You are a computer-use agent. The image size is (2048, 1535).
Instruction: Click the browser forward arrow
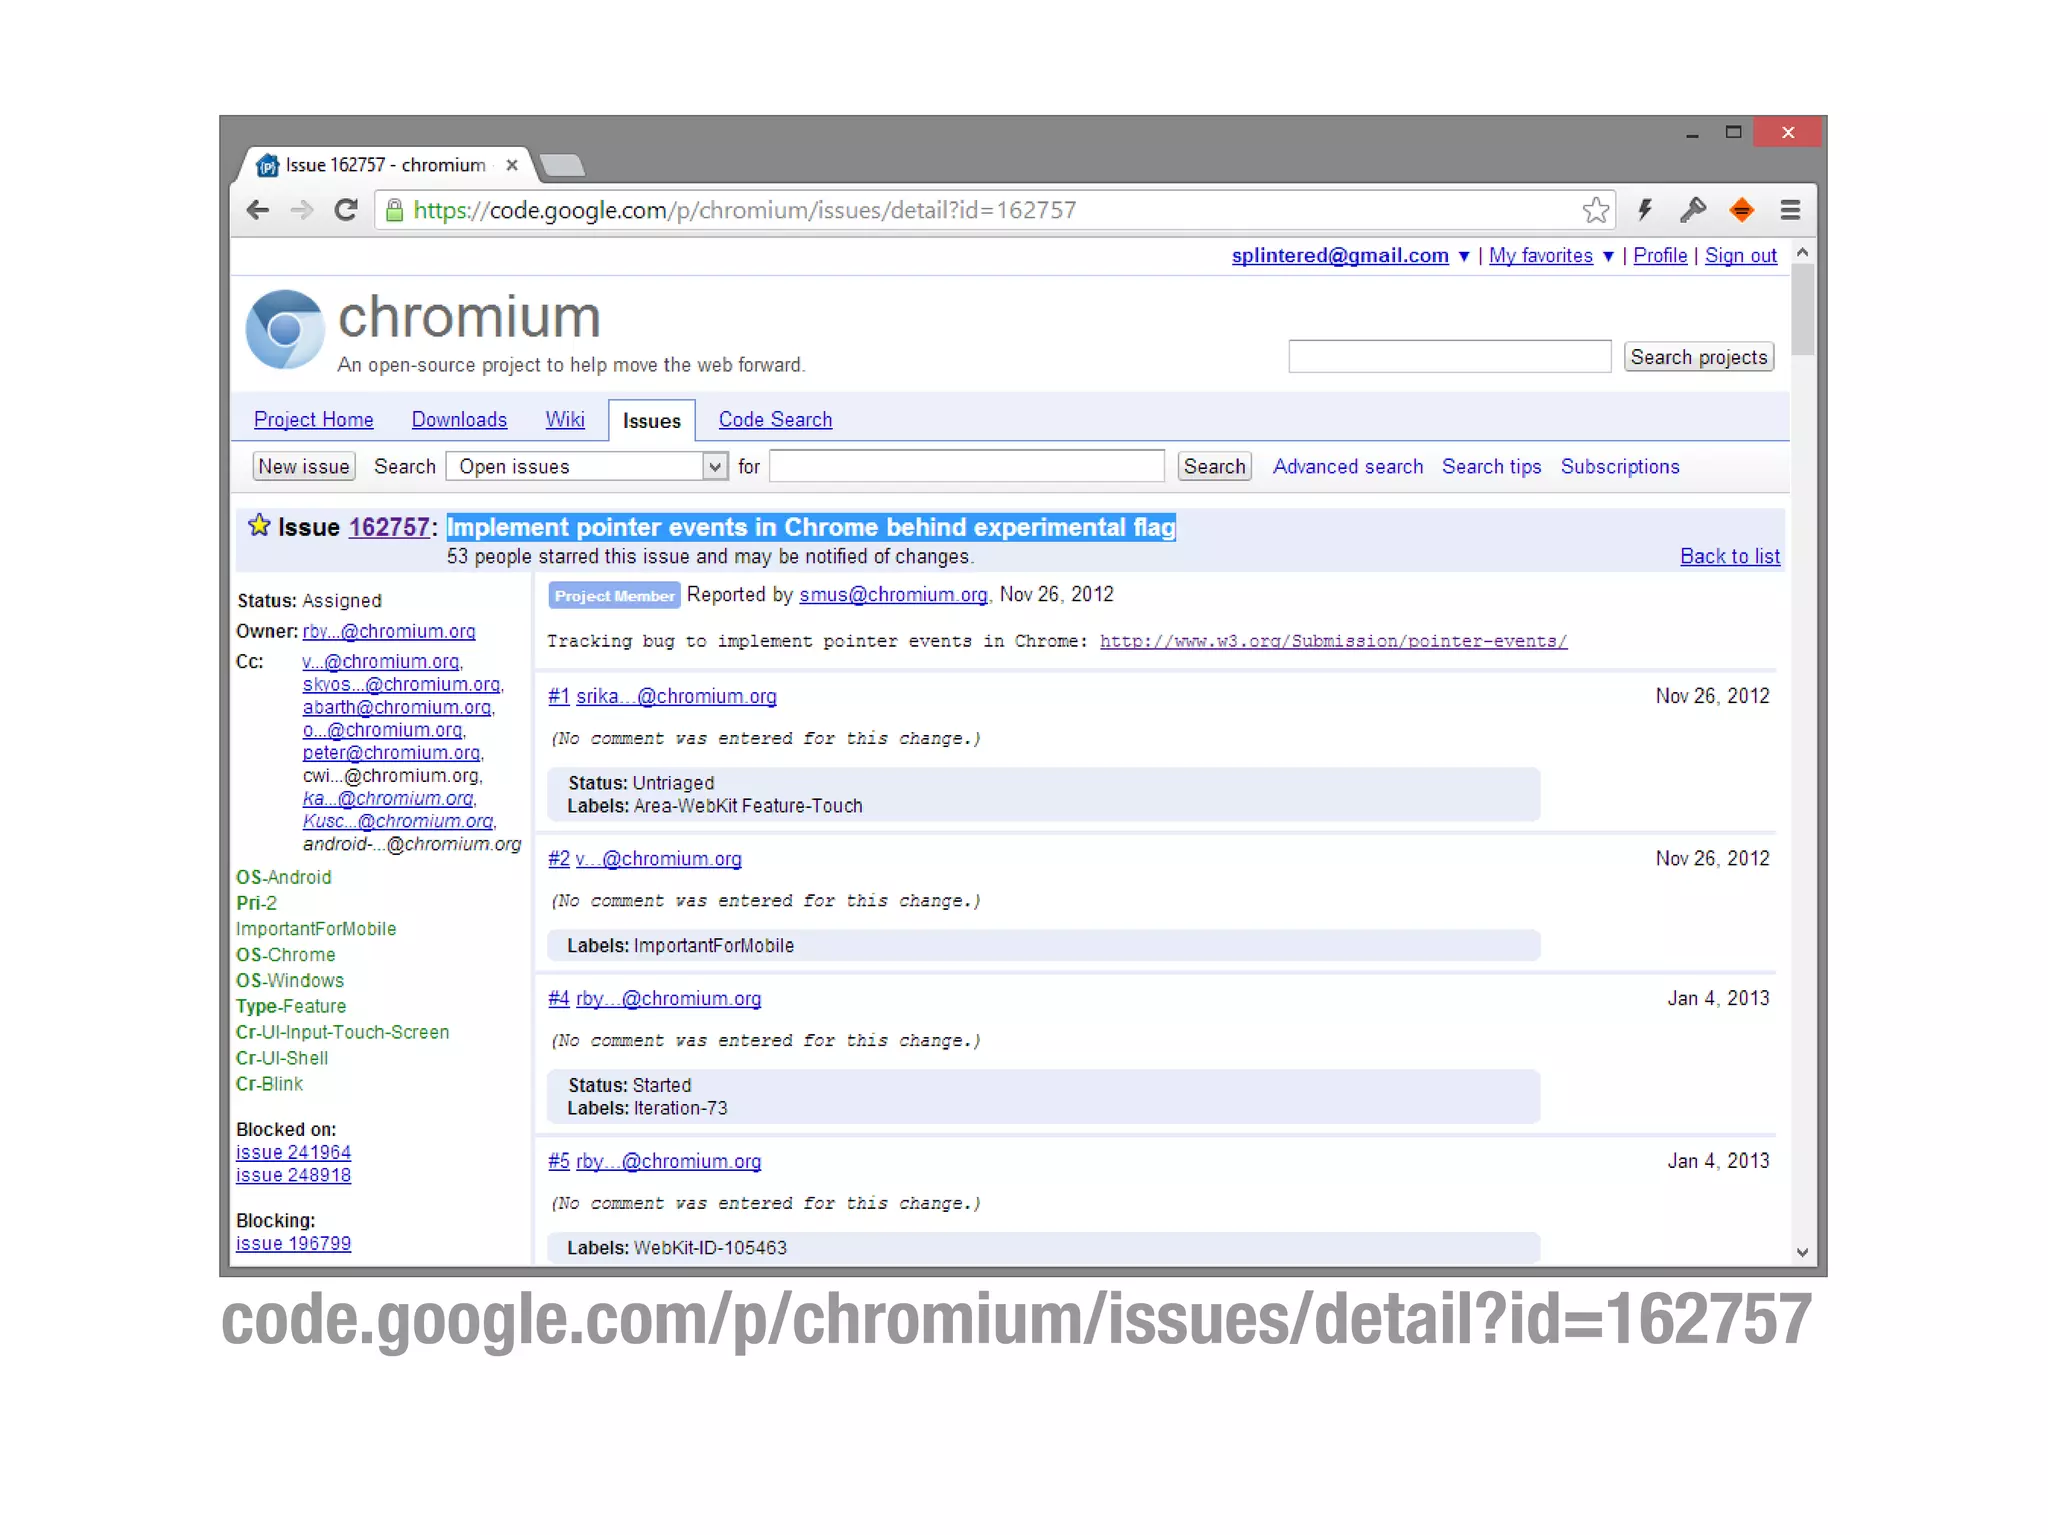301,210
